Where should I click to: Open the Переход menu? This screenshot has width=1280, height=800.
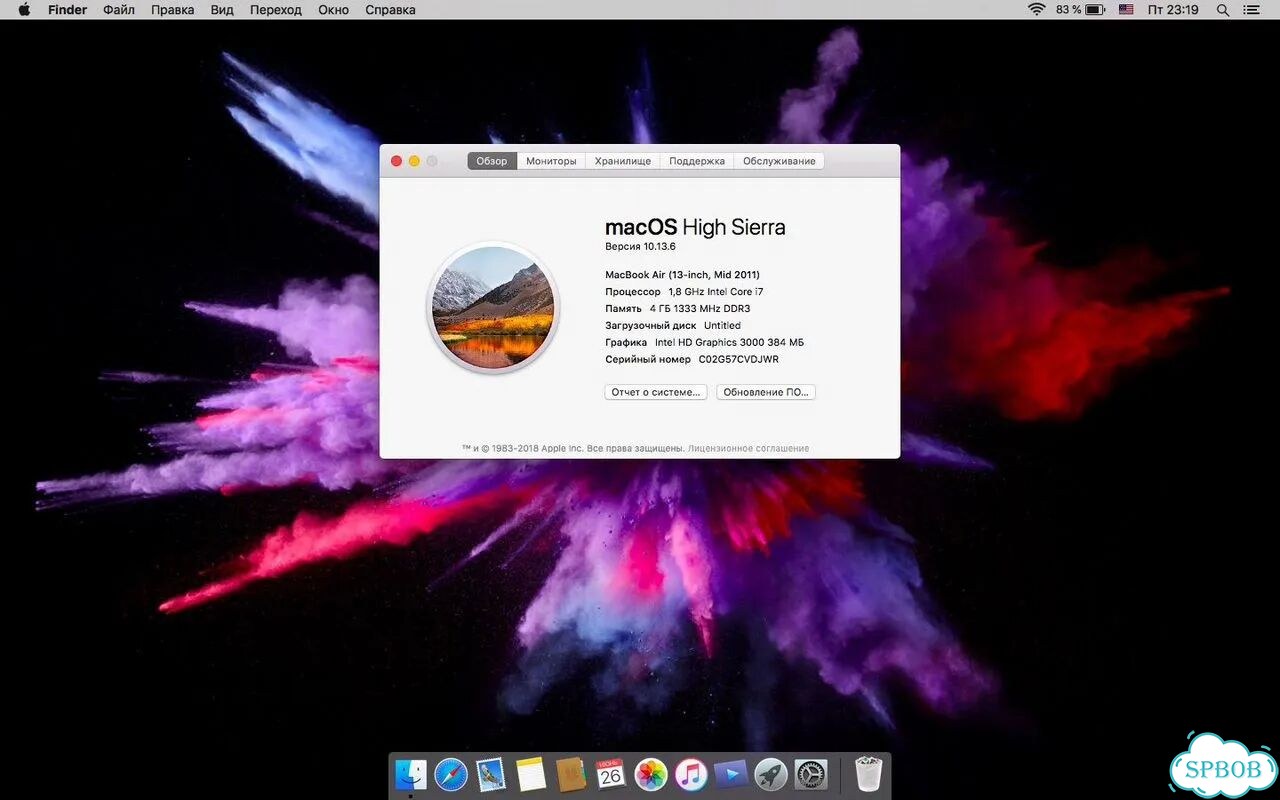[276, 9]
